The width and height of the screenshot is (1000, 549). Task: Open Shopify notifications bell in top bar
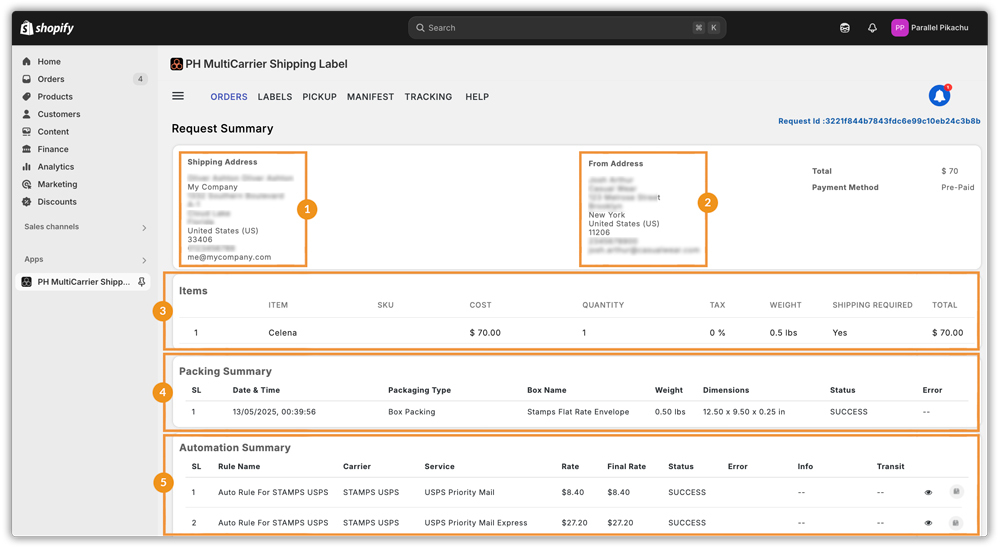tap(872, 27)
